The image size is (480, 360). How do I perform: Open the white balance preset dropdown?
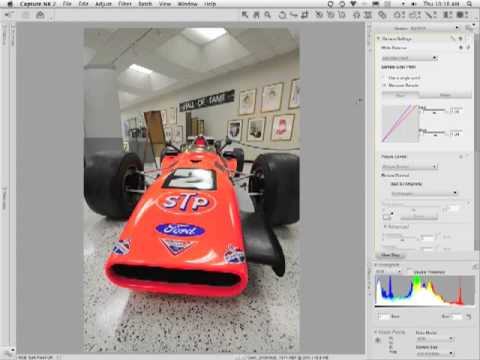click(409, 58)
